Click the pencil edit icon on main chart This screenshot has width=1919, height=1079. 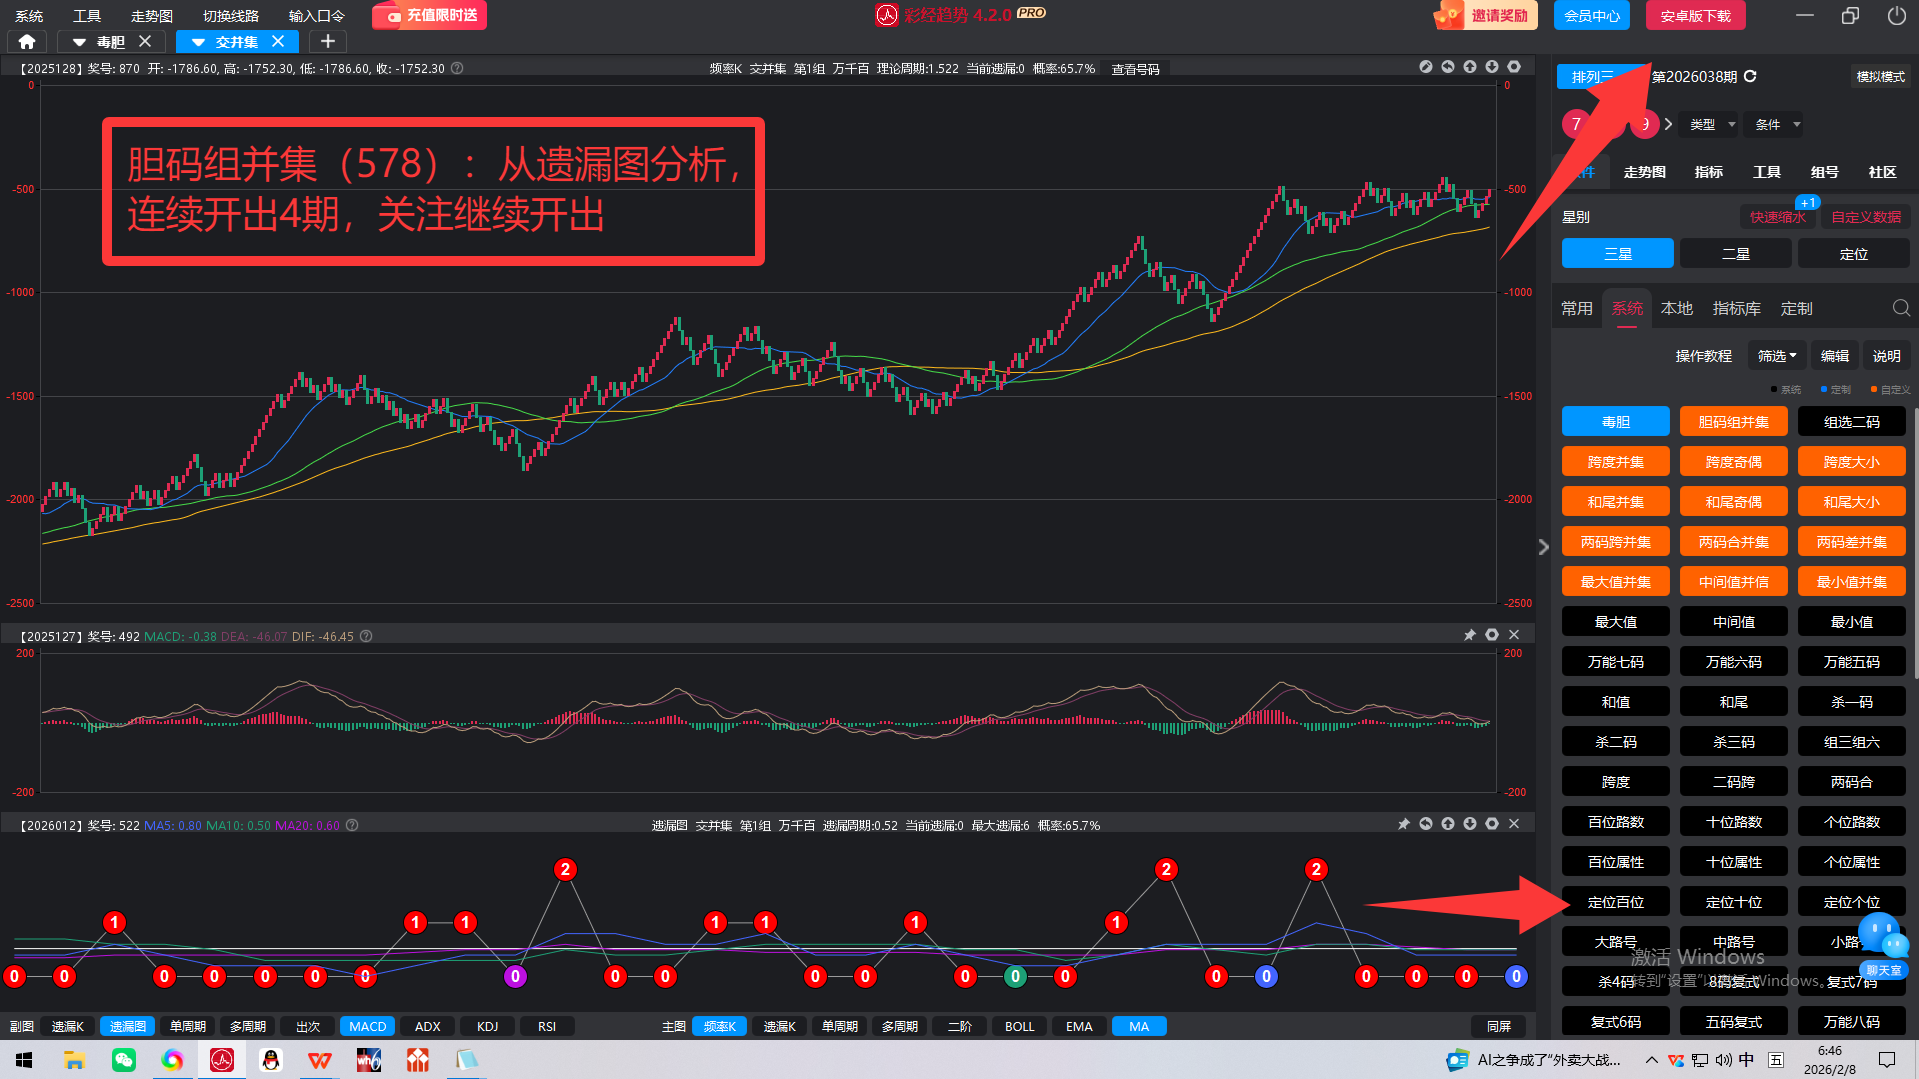click(x=1426, y=67)
